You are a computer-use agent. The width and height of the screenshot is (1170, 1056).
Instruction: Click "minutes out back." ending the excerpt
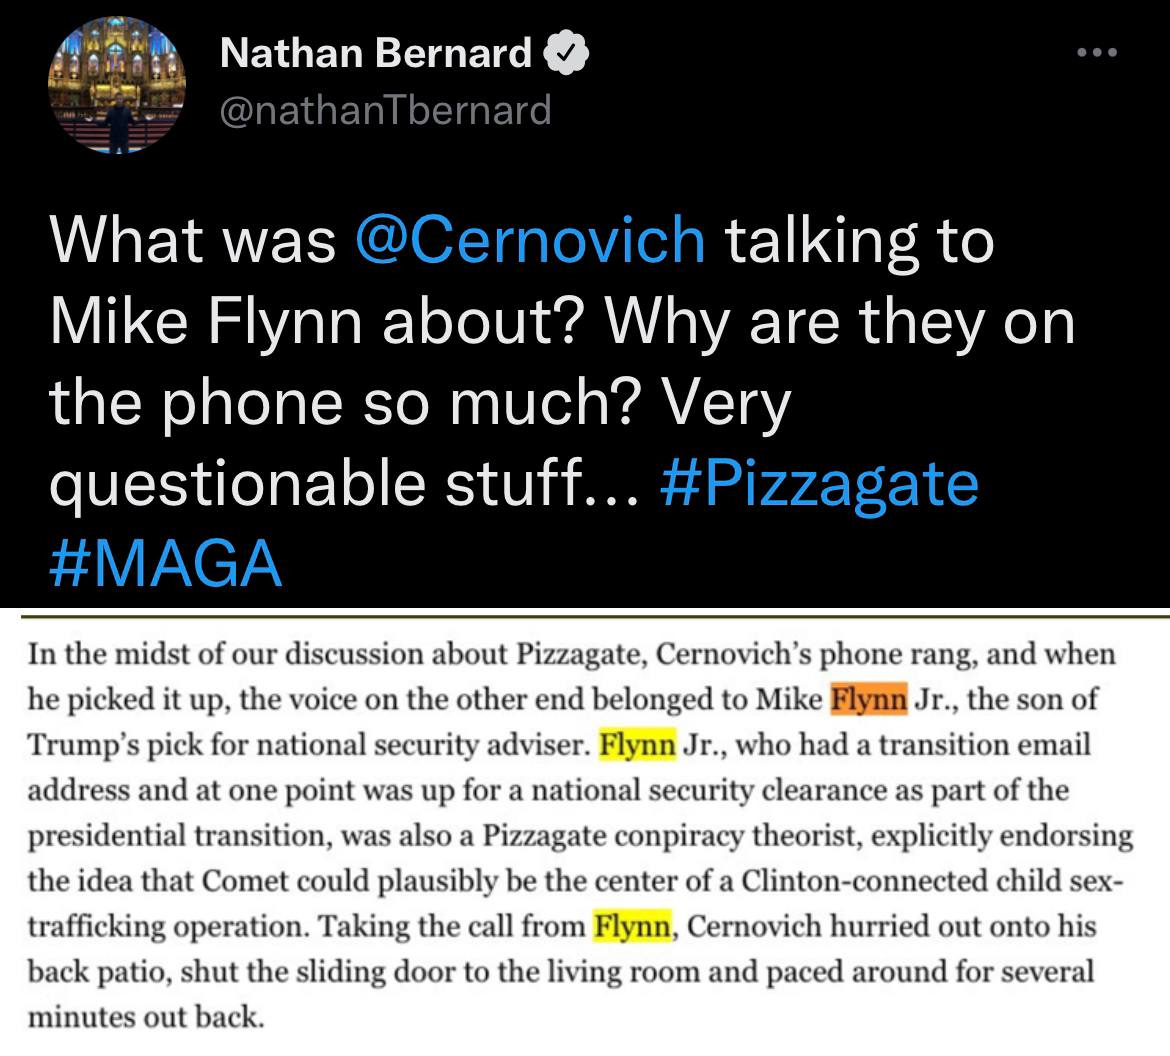[147, 1017]
